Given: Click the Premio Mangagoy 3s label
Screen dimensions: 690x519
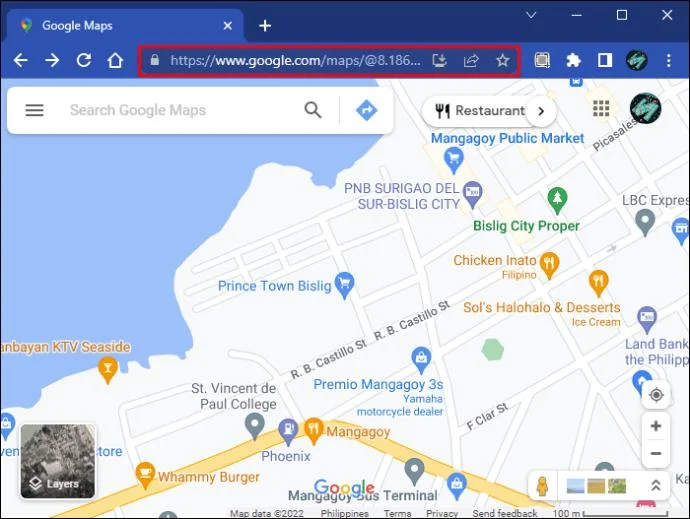Looking at the screenshot, I should 378,385.
